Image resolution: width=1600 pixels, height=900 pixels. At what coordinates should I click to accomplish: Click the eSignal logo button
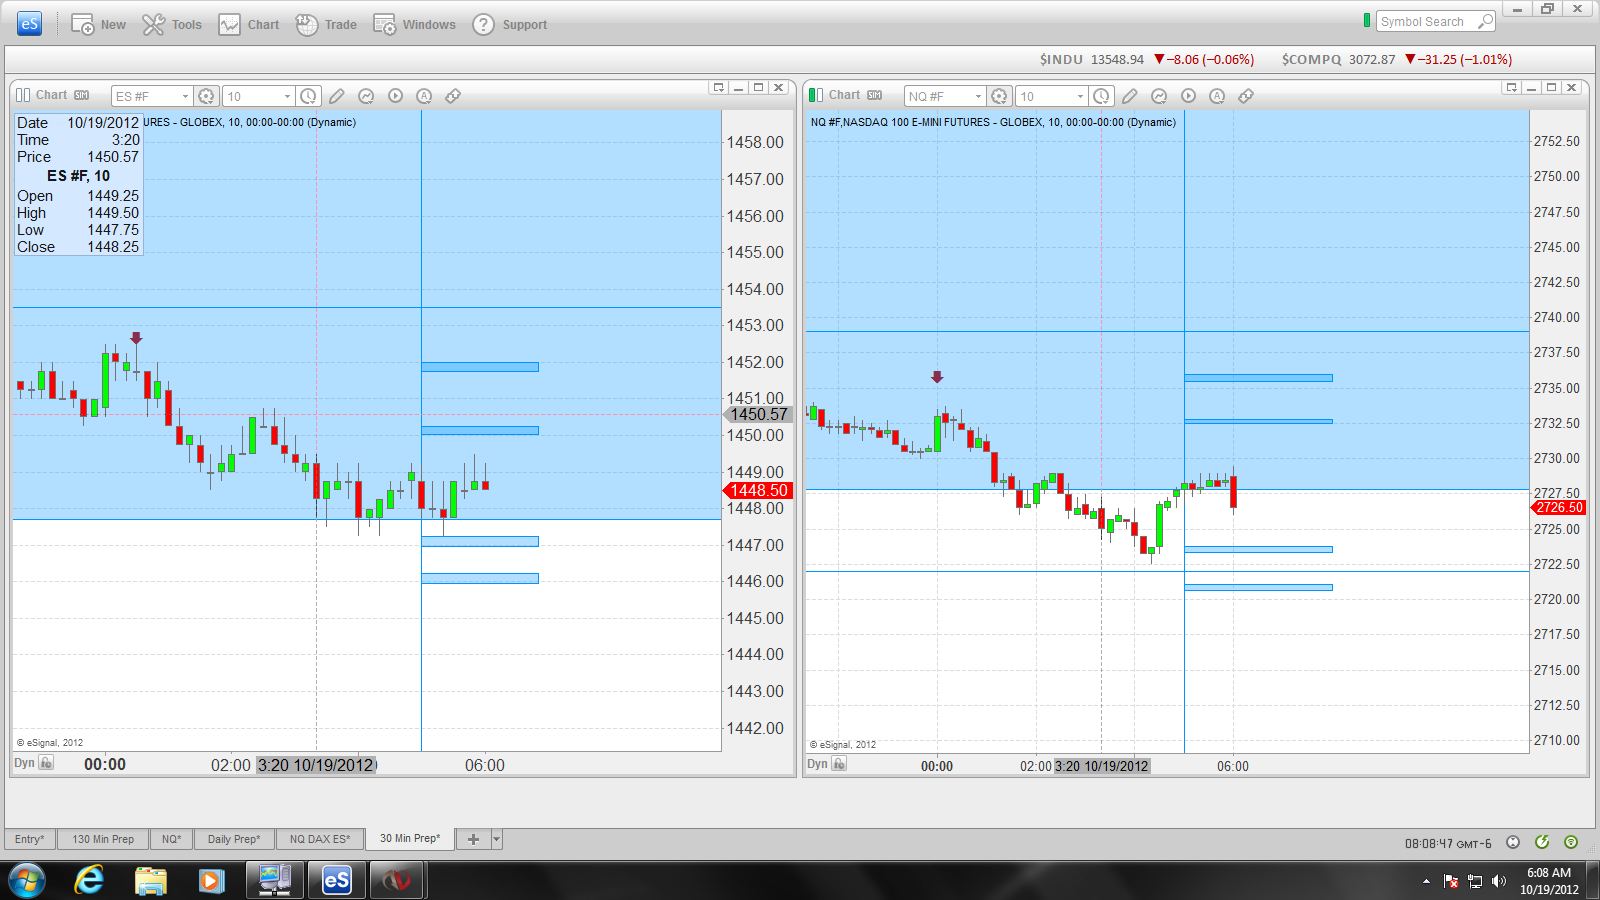pyautogui.click(x=30, y=24)
